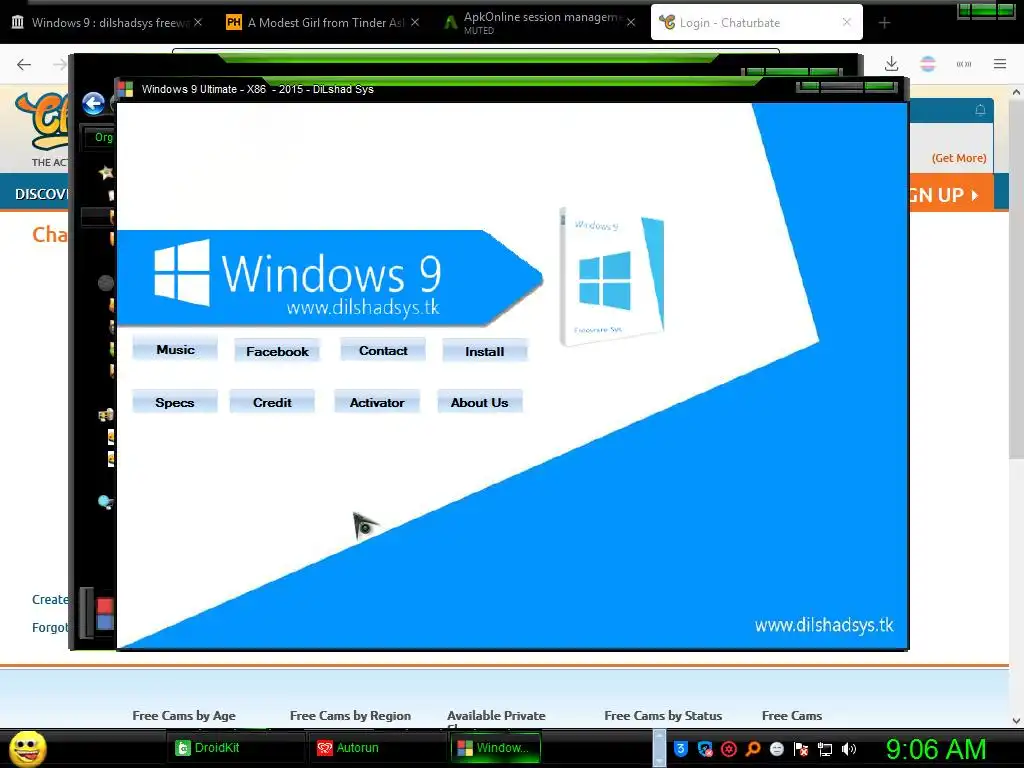Show the Specs button
Viewport: 1024px width, 768px height.
[174, 402]
